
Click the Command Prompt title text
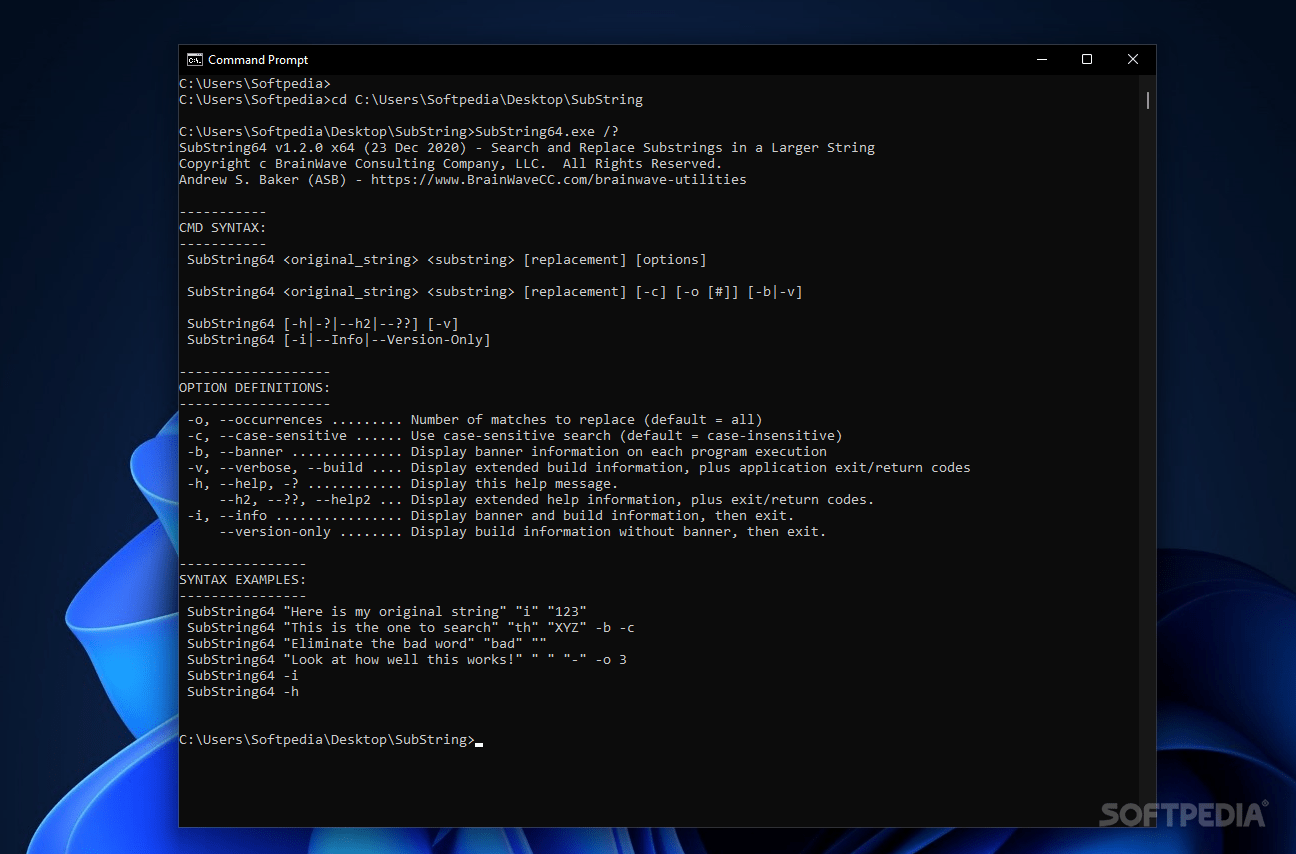coord(258,60)
